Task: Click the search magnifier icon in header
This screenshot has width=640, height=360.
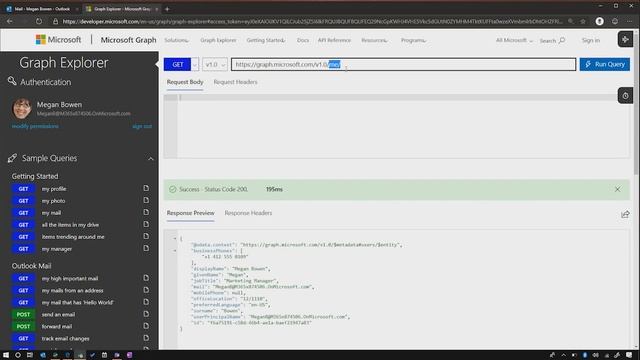Action: pyautogui.click(x=562, y=40)
